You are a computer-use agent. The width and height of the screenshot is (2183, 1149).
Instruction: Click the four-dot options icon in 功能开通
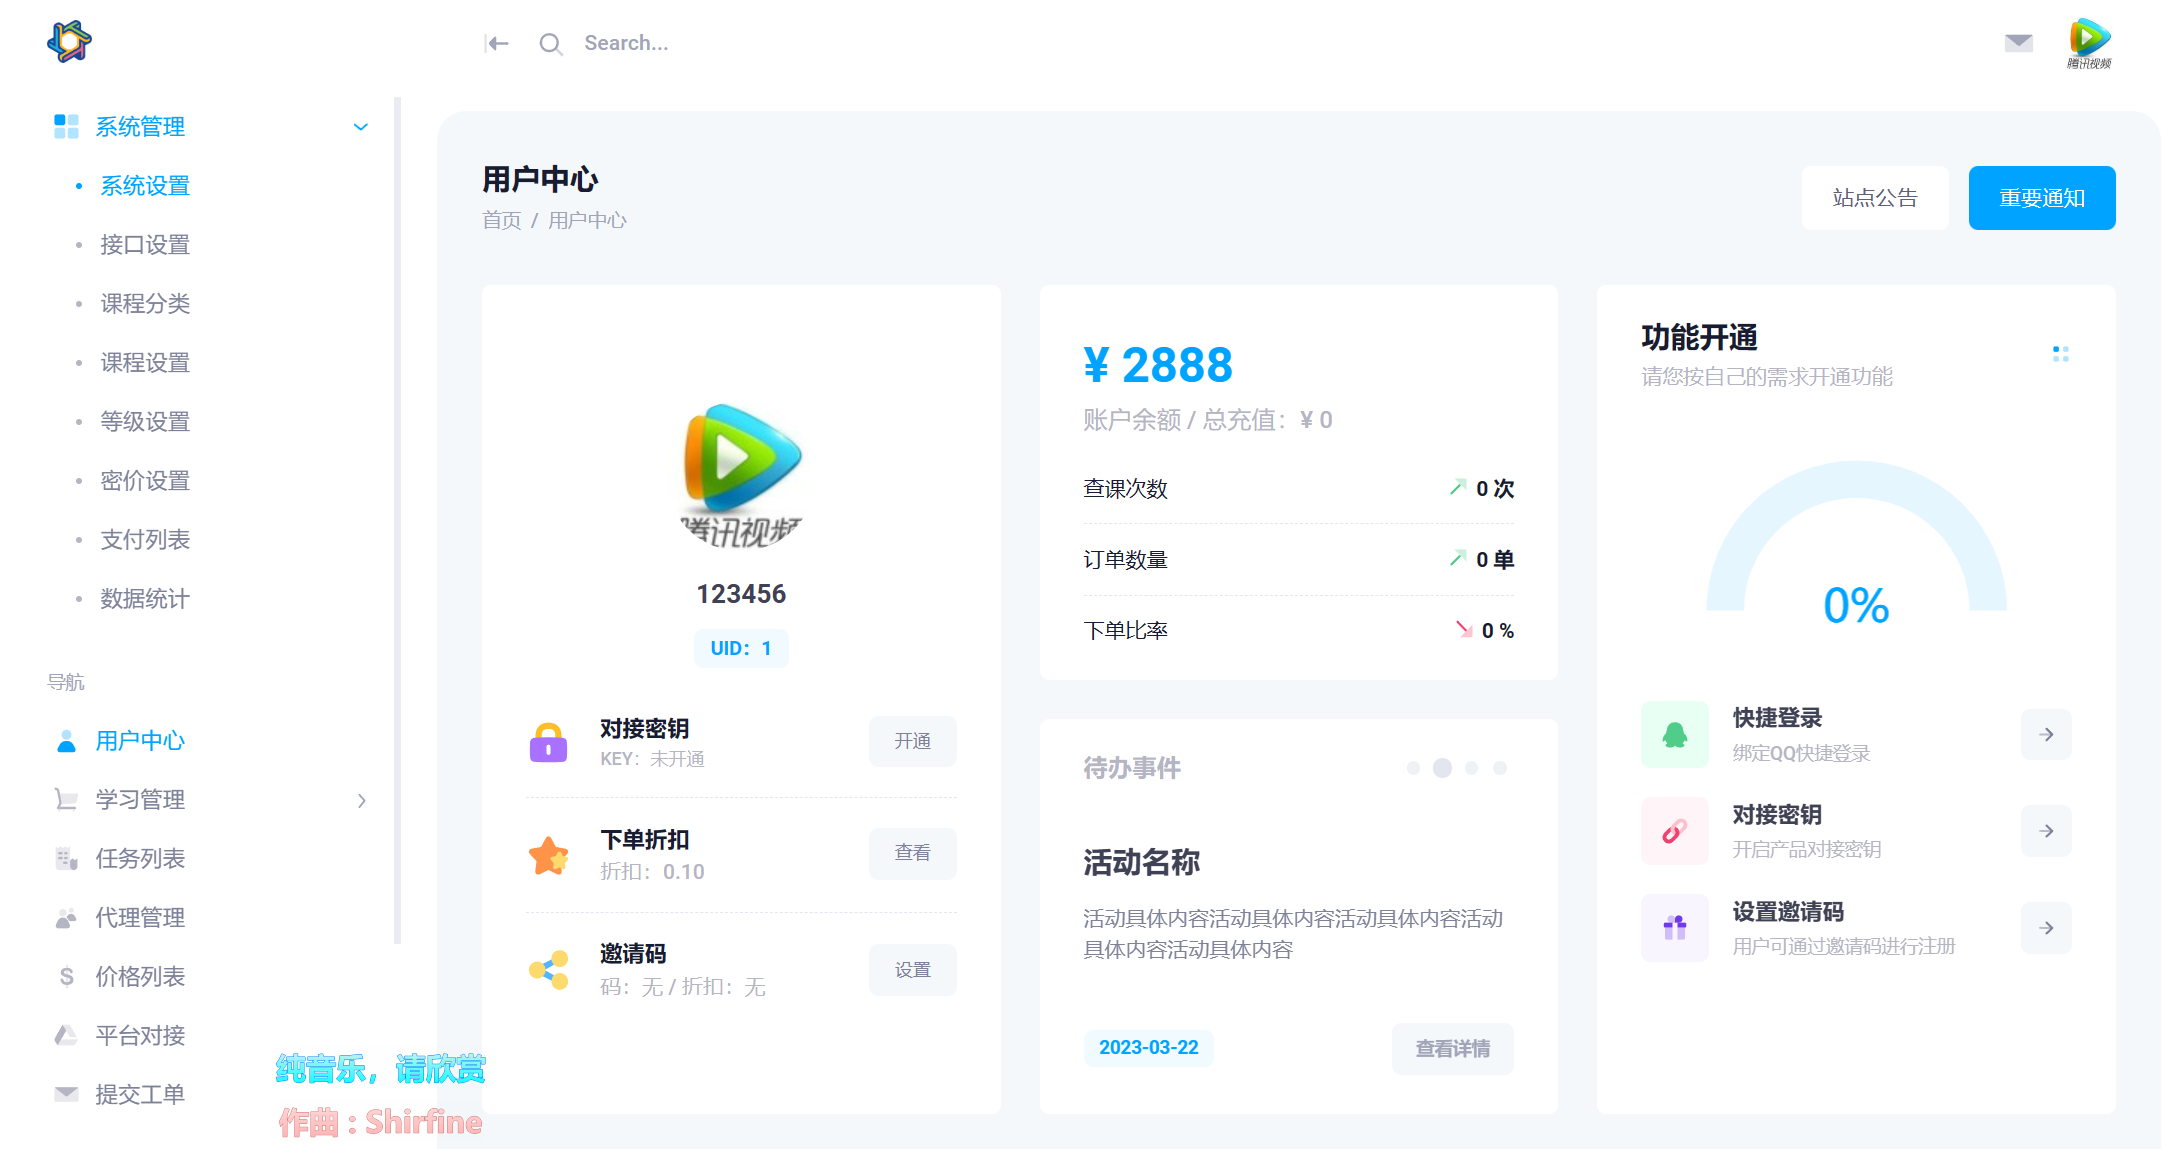coord(2060,354)
